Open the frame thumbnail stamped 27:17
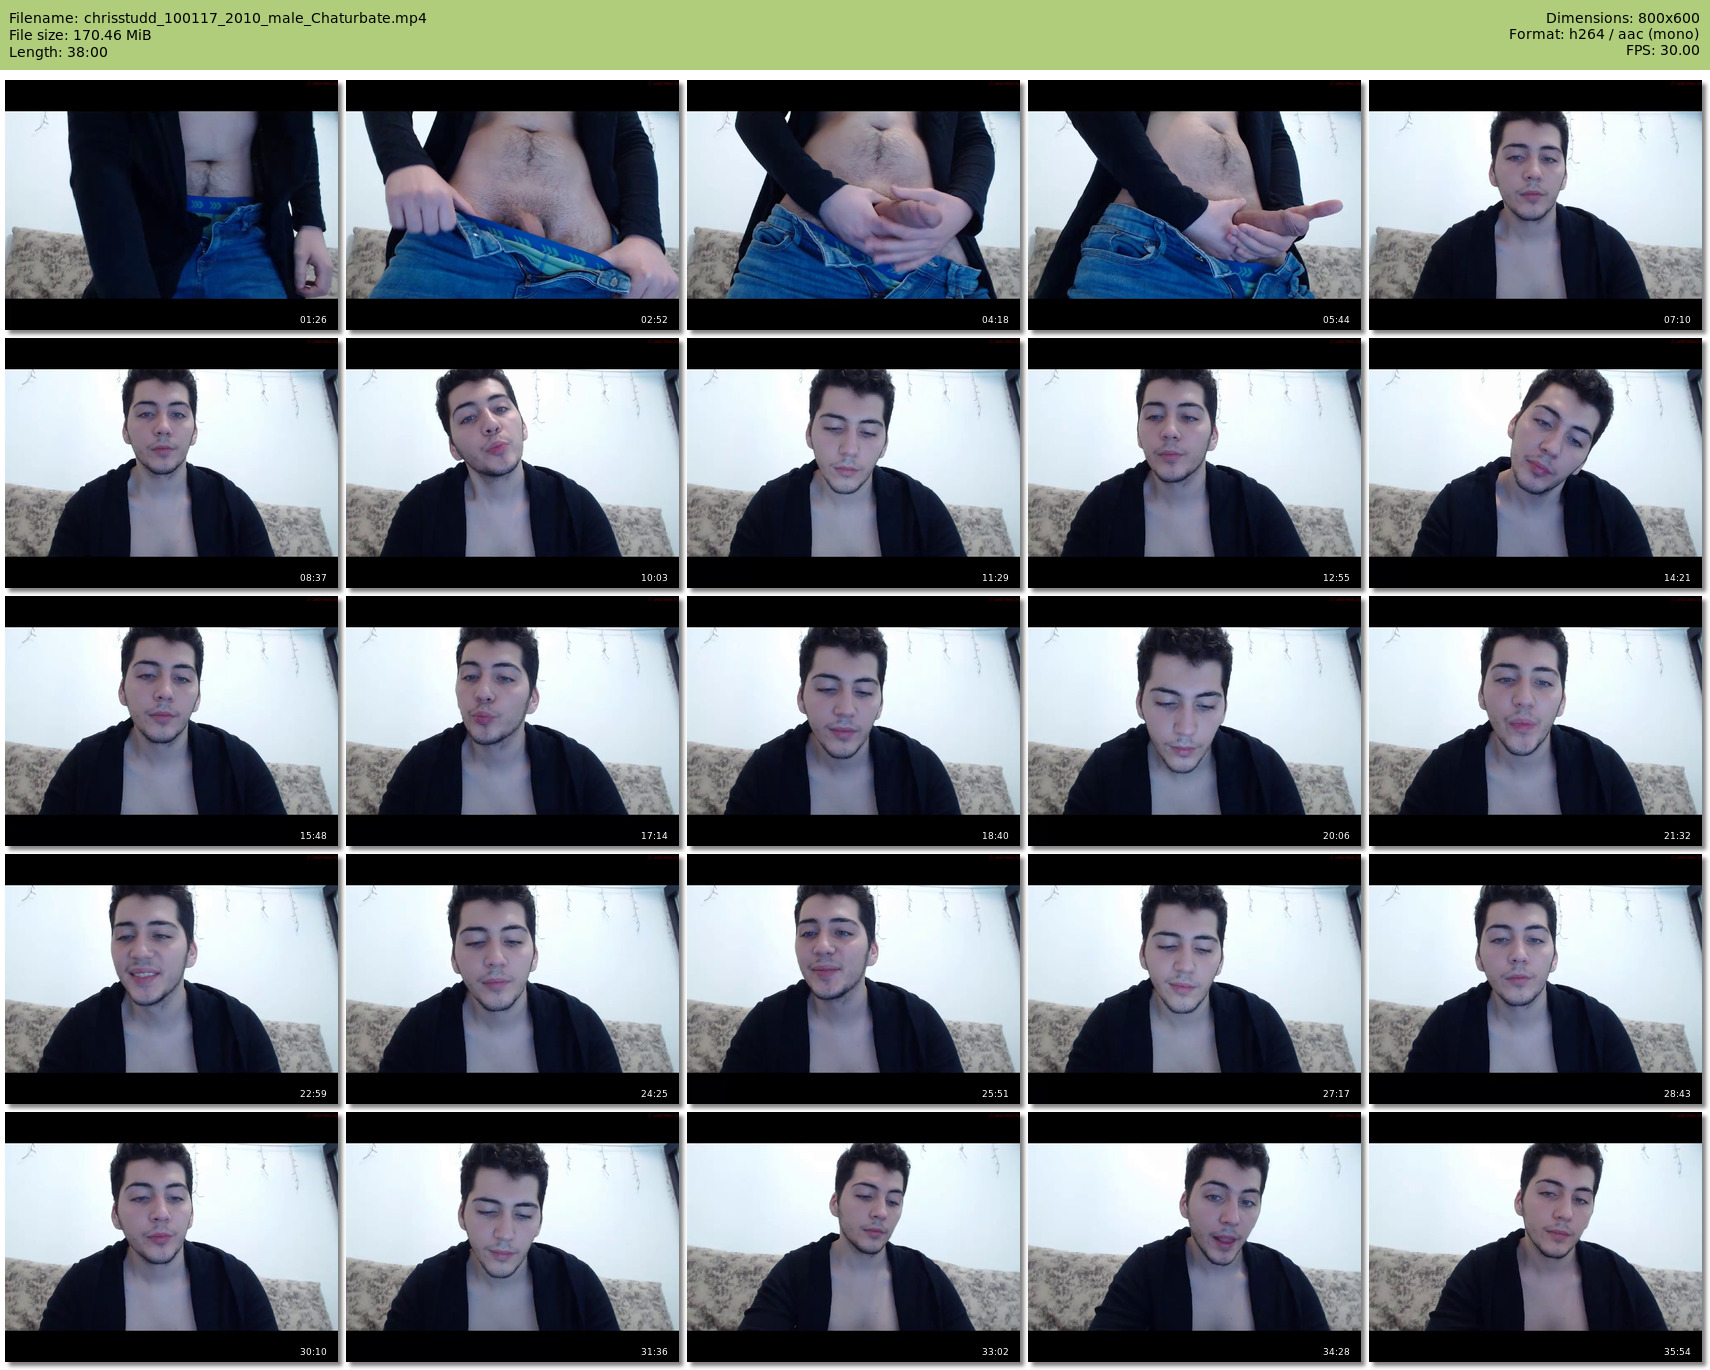Screen dimensions: 1710x1370 pos(1195,979)
